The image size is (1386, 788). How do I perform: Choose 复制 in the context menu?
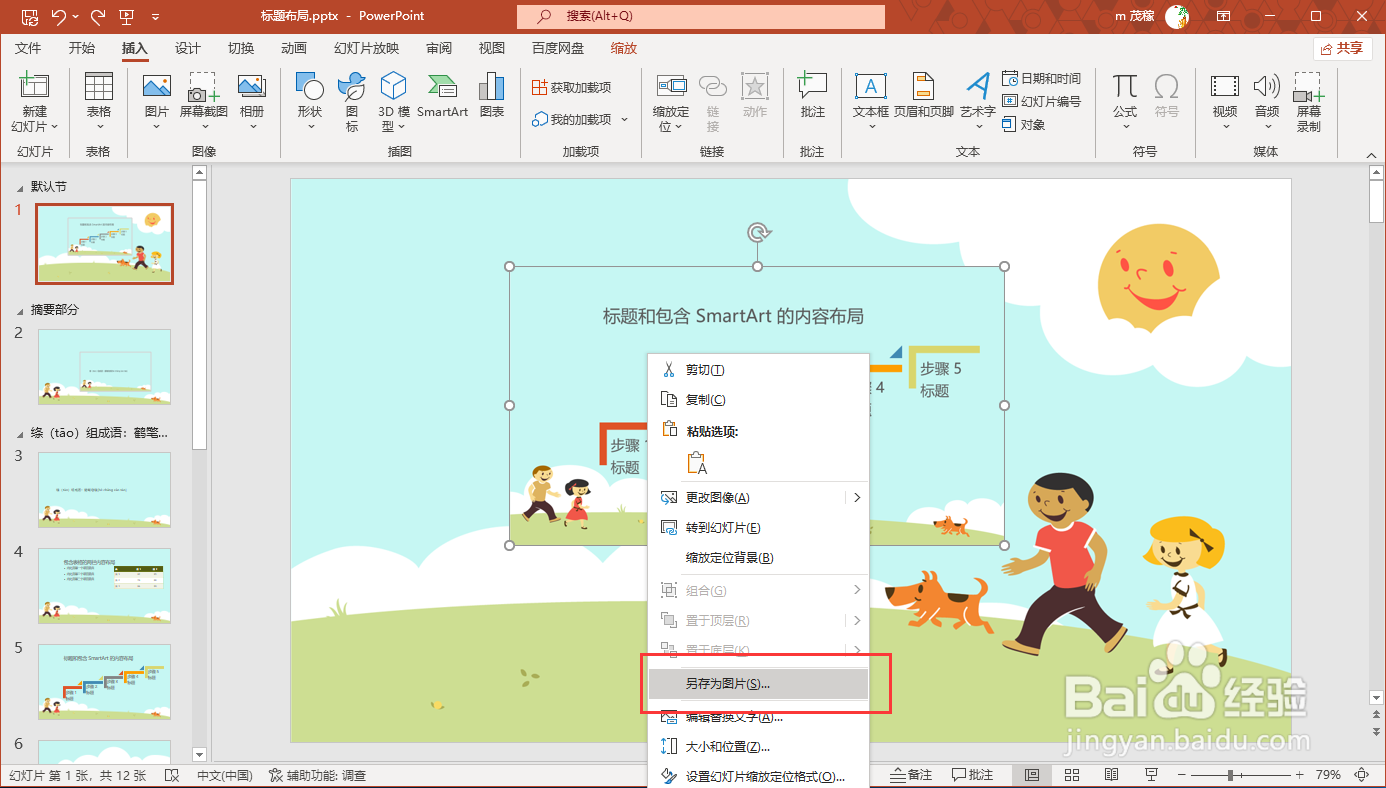[x=758, y=400]
